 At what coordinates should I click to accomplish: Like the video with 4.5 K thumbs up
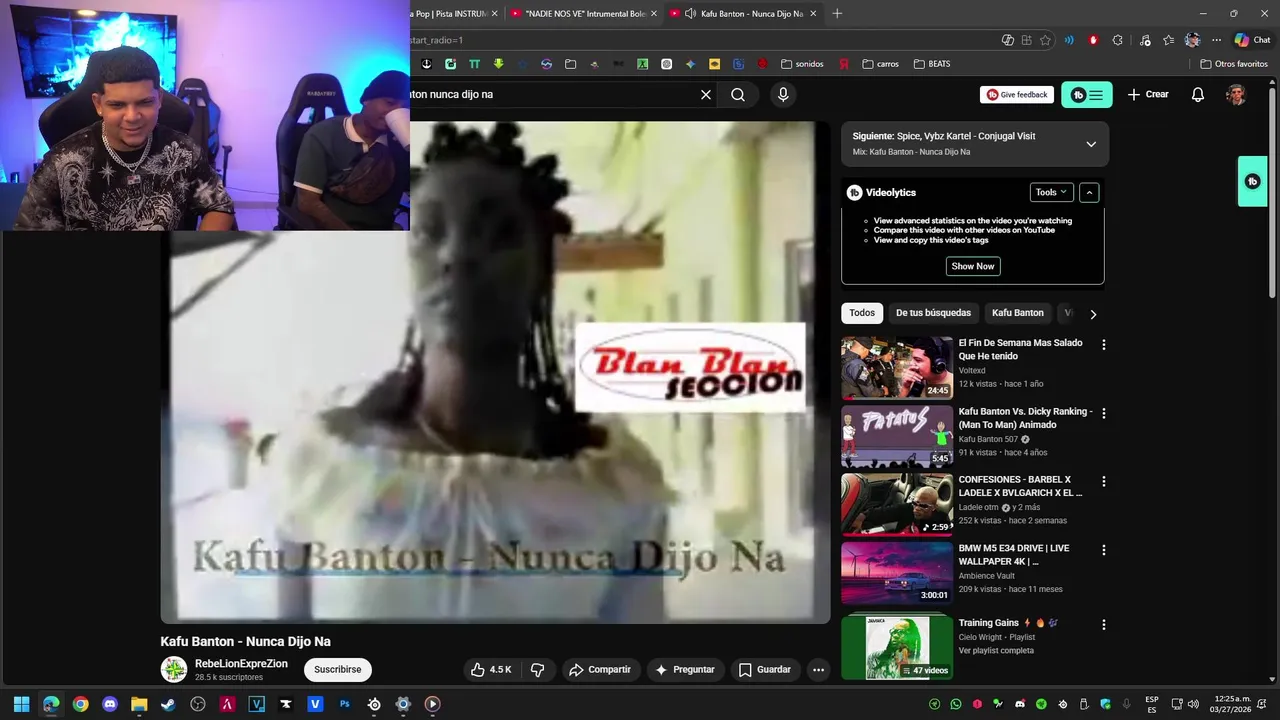click(x=492, y=670)
